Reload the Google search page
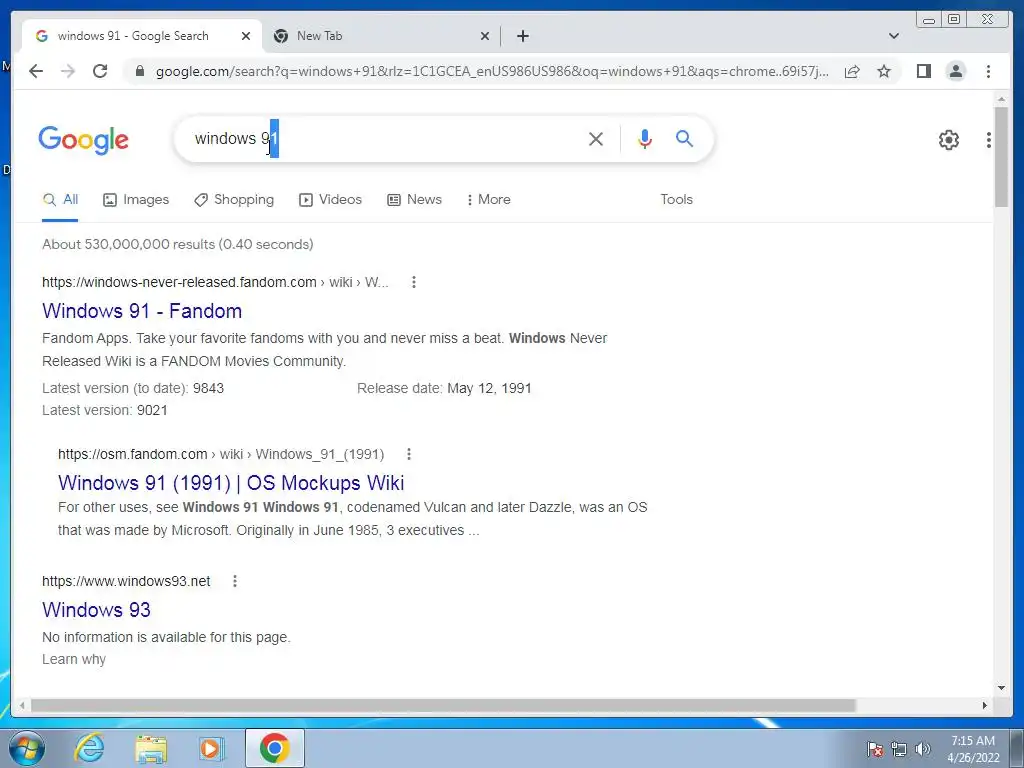The image size is (1024, 768). (100, 71)
